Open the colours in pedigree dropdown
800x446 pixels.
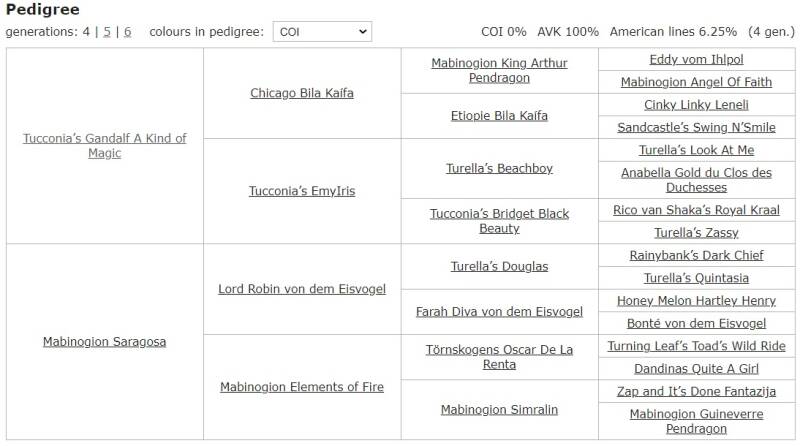pos(321,32)
